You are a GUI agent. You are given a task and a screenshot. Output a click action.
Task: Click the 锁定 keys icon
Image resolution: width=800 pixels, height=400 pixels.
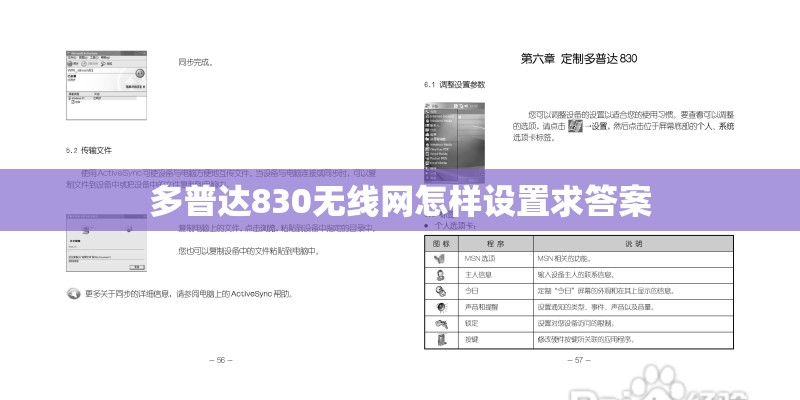click(441, 323)
